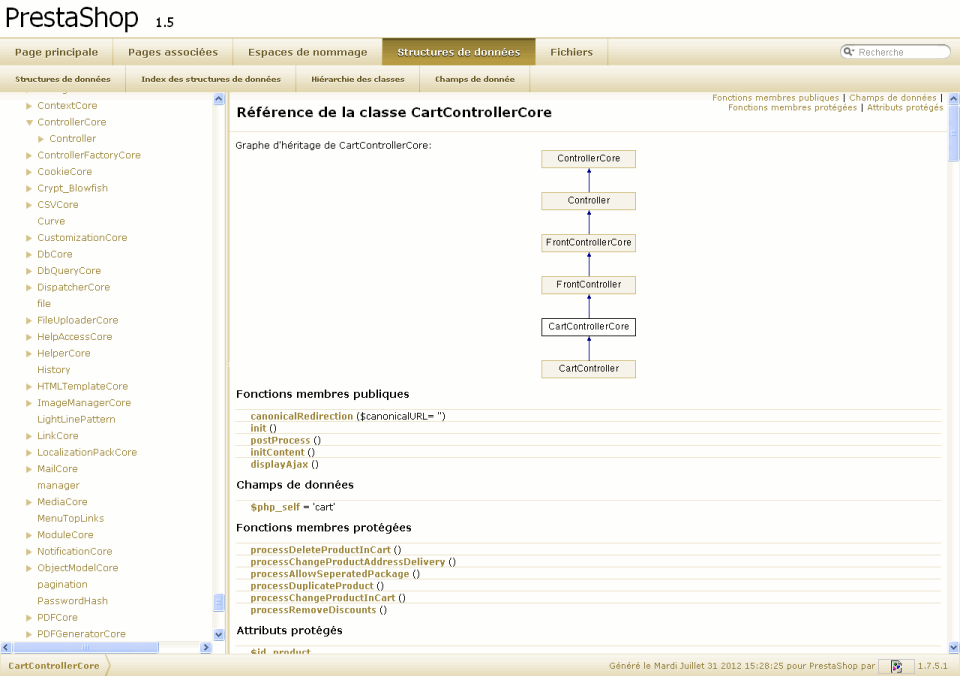The height and width of the screenshot is (676, 960).
Task: Open the FrontControllerCore node in the inheritance graph
Action: pos(588,243)
